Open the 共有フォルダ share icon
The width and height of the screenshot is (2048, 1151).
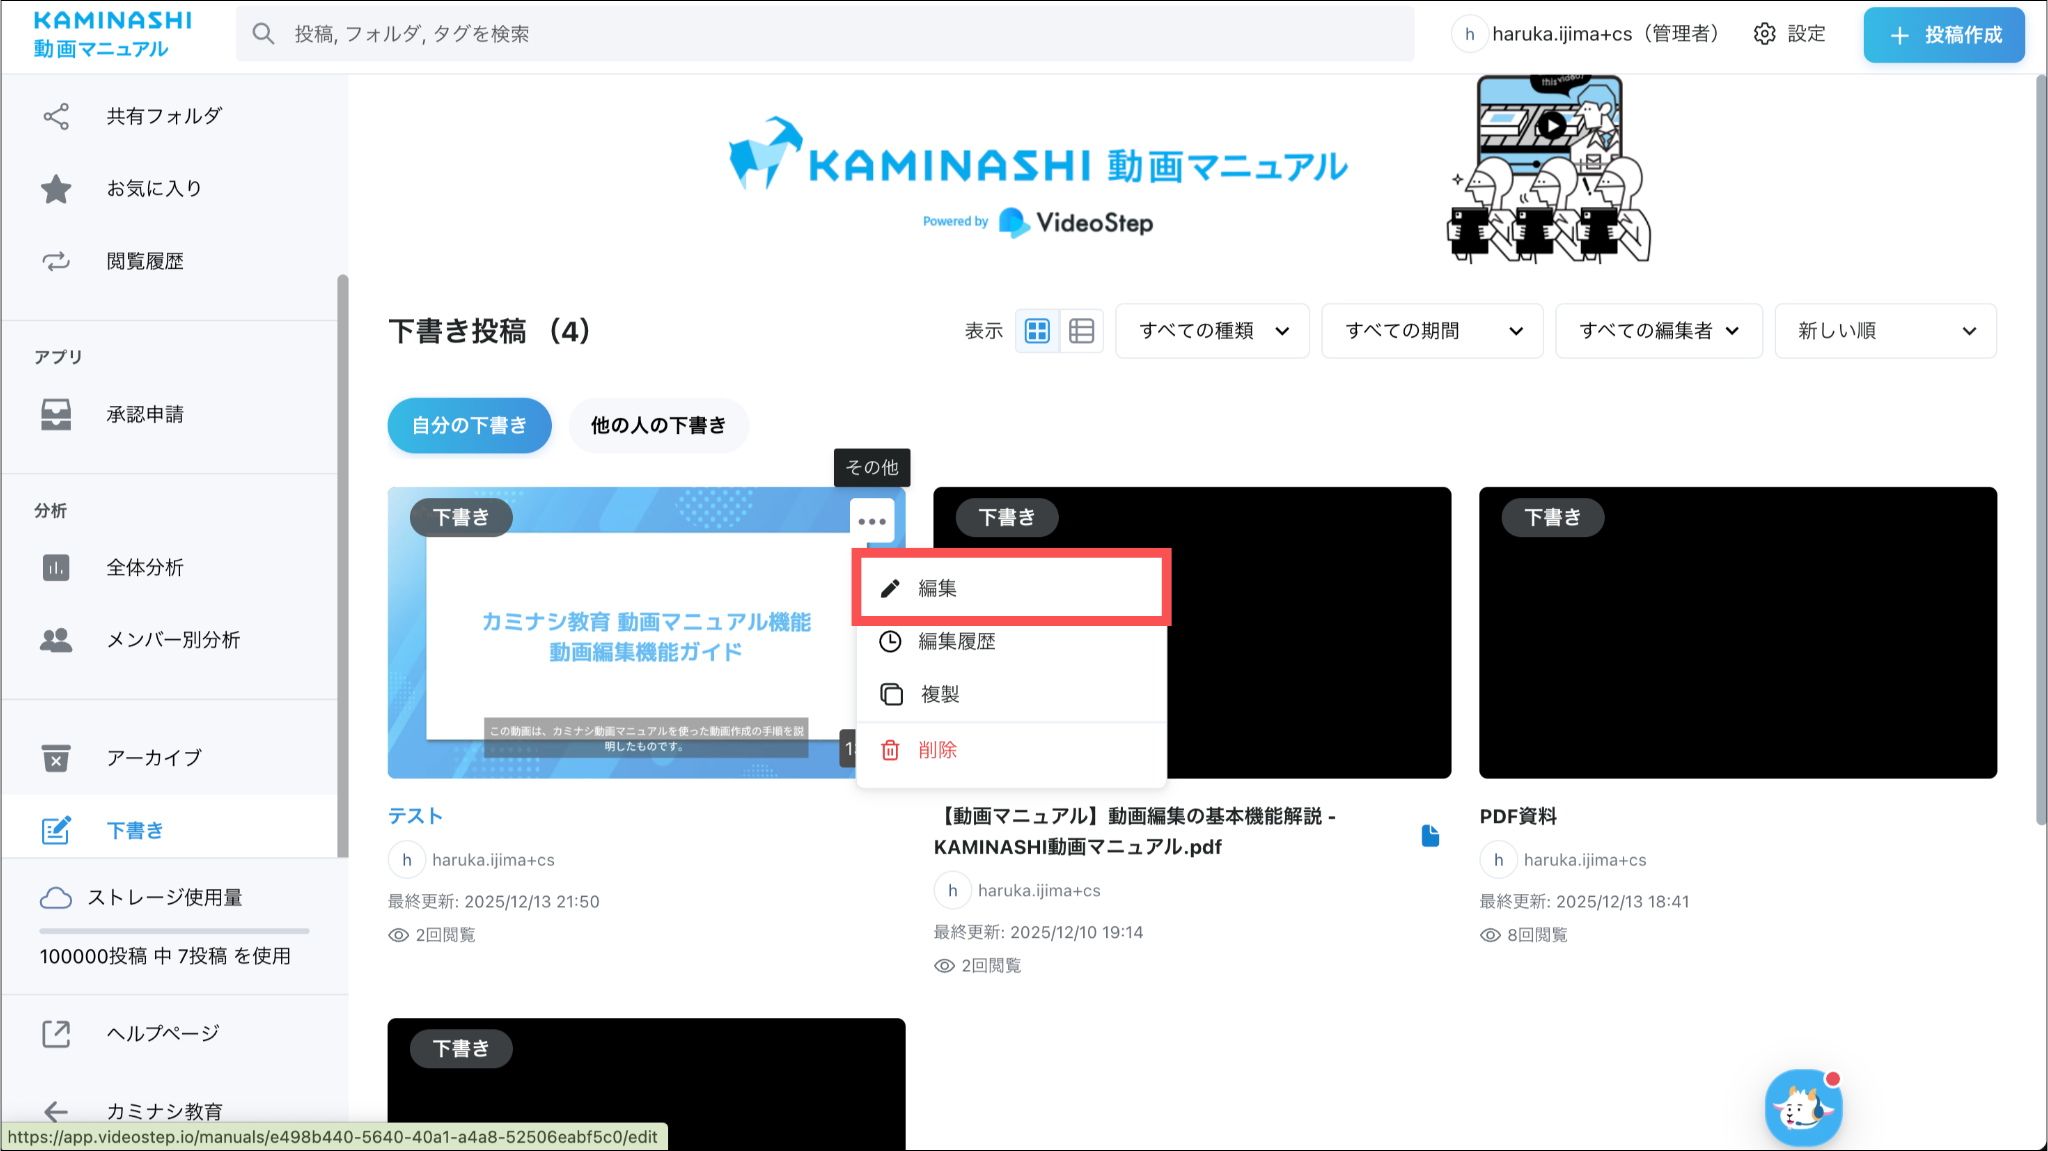click(56, 116)
